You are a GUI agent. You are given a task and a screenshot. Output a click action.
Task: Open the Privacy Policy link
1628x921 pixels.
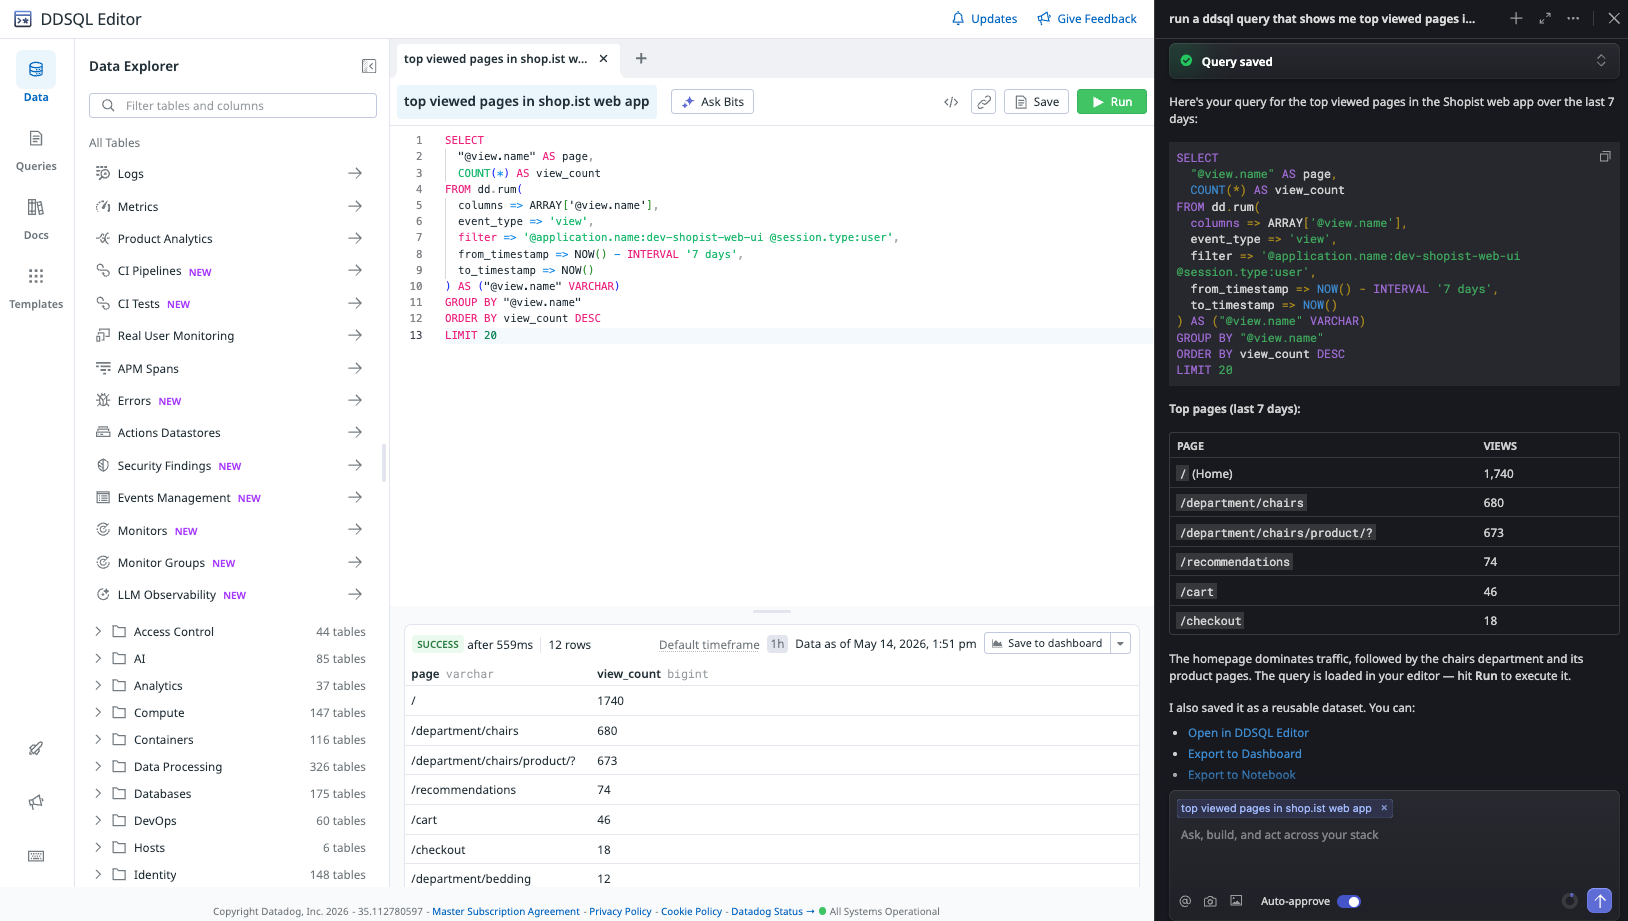click(620, 911)
